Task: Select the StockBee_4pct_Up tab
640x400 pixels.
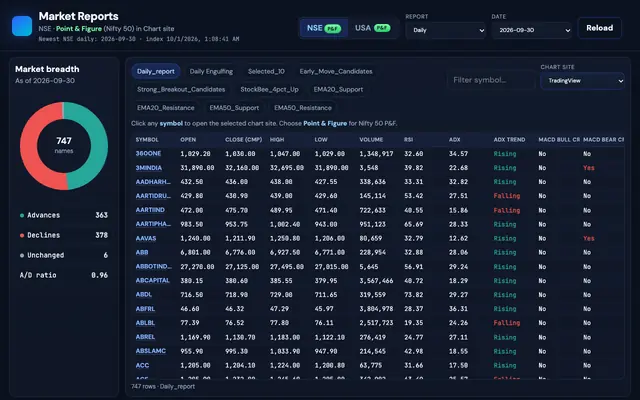Action: [269, 89]
